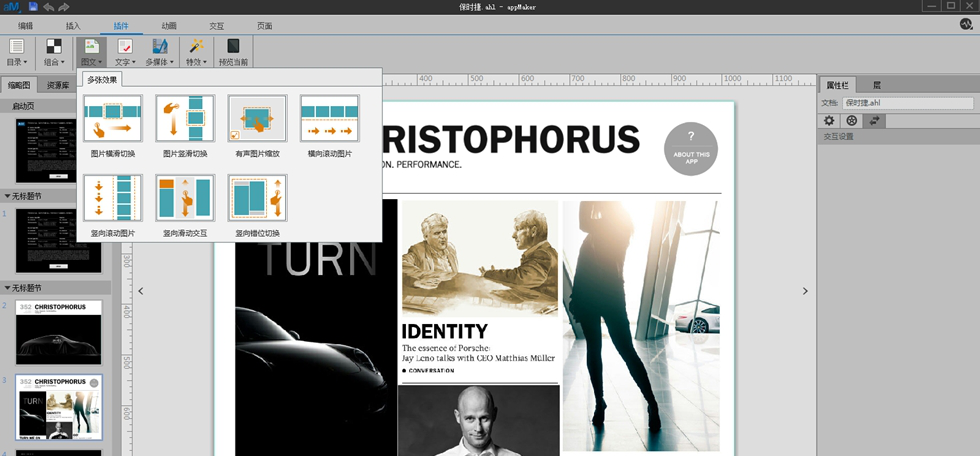The image size is (980, 474).
Task: Open the star-circle tab in properties panel
Action: (x=851, y=121)
